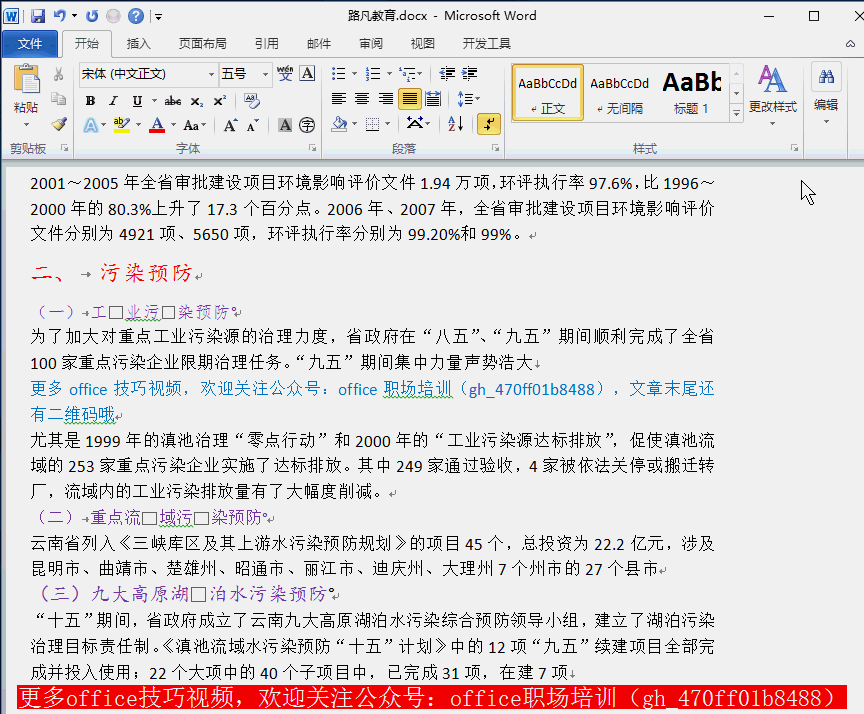
Task: Toggle Italic formatting
Action: 113,101
